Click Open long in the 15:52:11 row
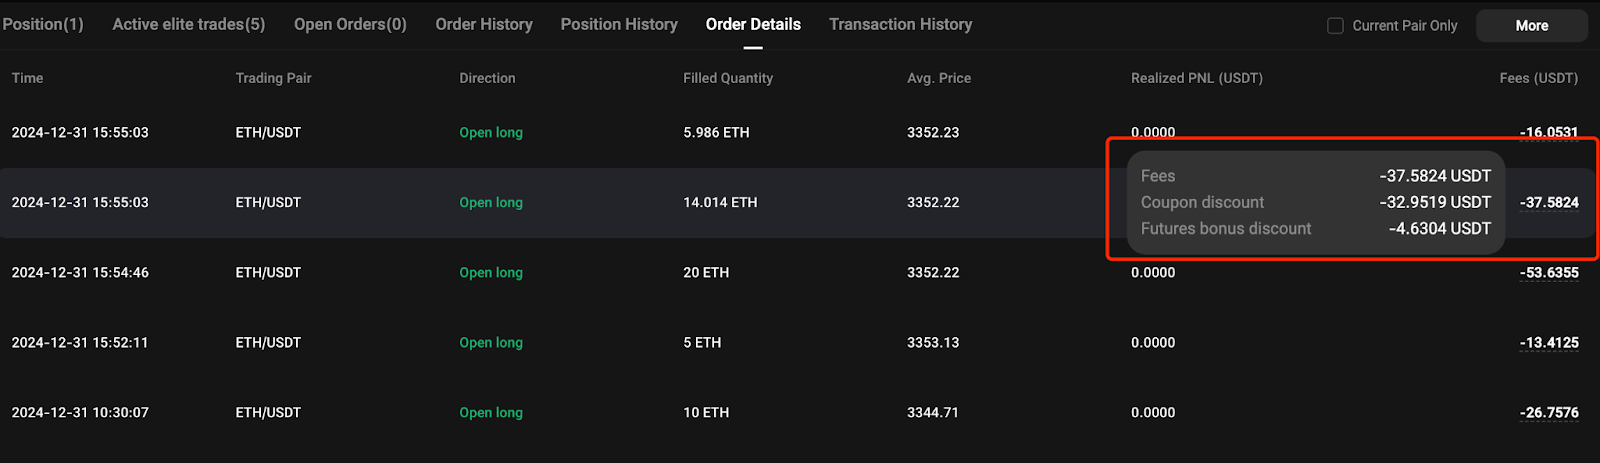 (491, 342)
